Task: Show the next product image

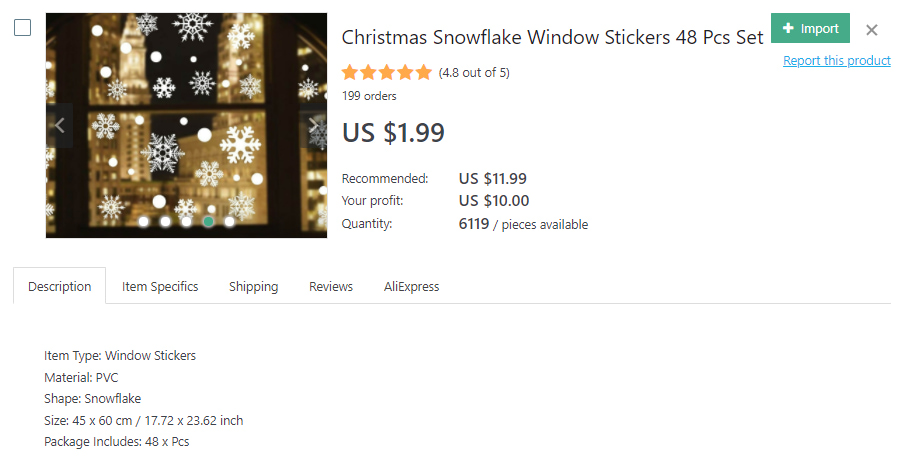Action: tap(313, 126)
